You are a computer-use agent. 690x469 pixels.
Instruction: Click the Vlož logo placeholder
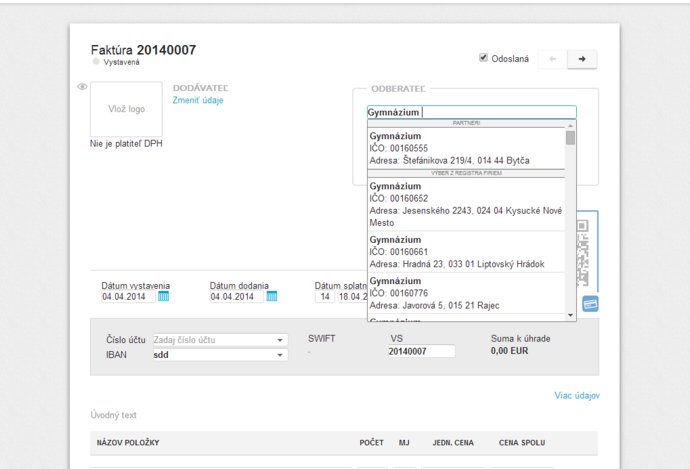[x=126, y=109]
